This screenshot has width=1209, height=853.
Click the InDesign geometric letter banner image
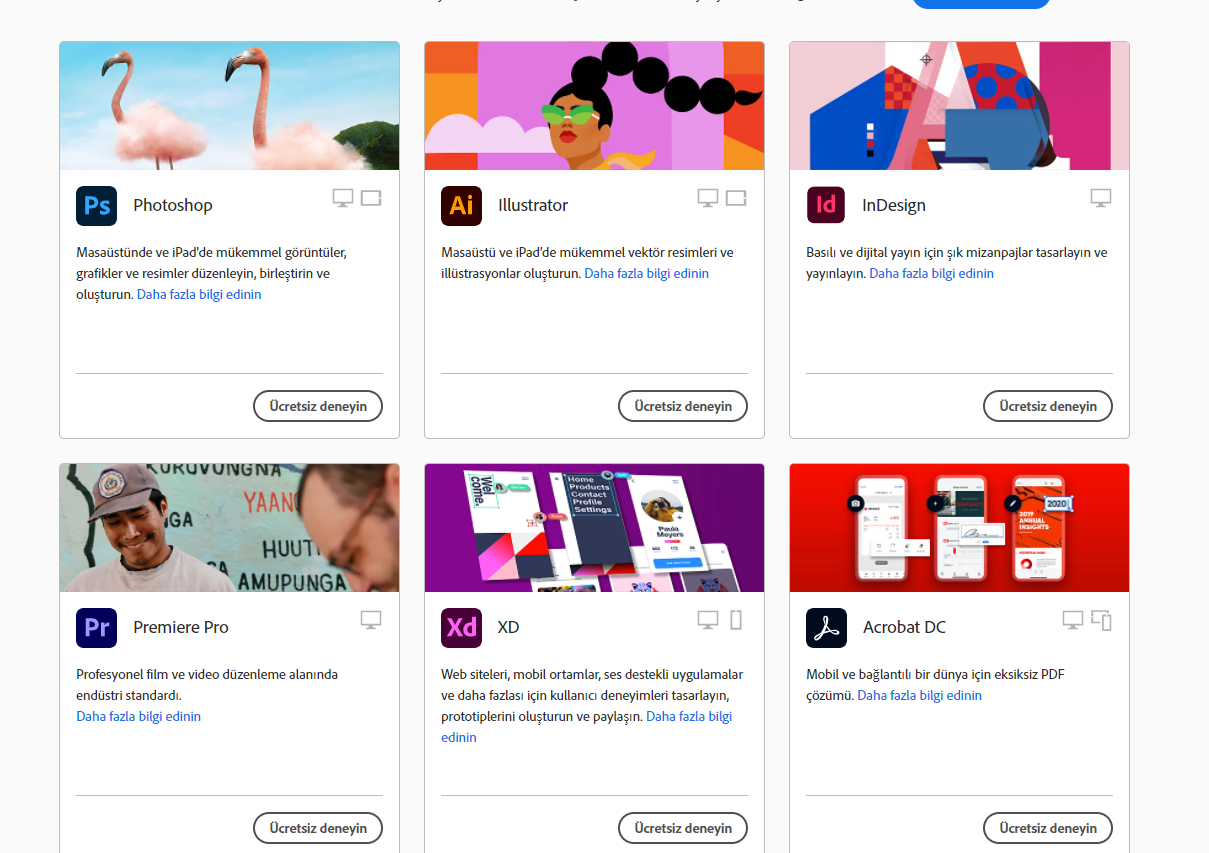[x=959, y=106]
